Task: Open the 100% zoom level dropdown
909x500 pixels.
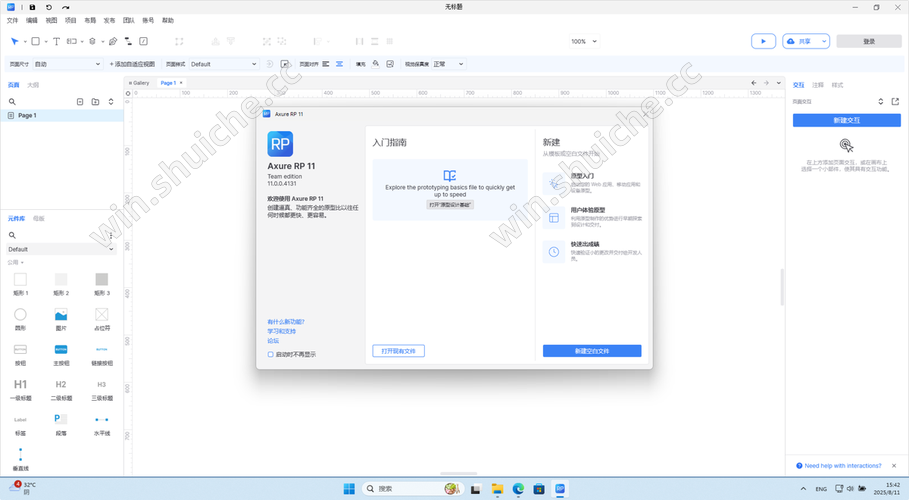Action: 584,41
